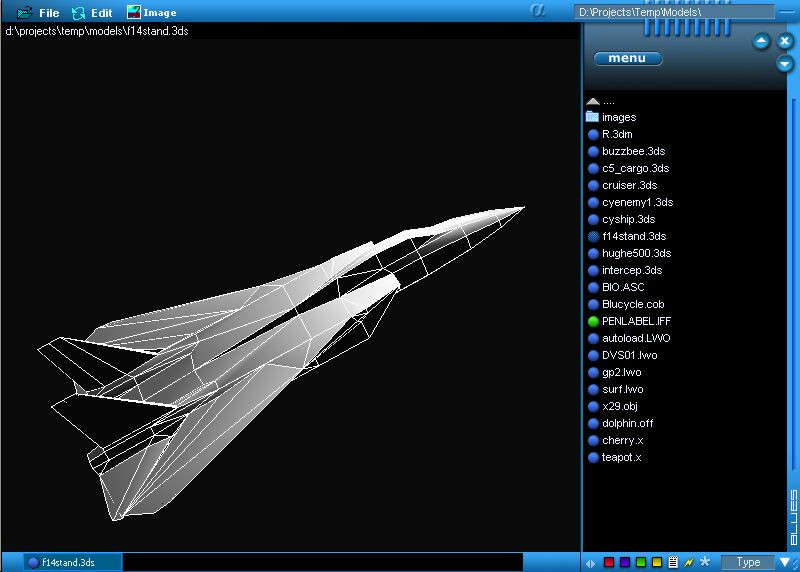Go up to parent folder entry
The height and width of the screenshot is (572, 800).
tap(601, 101)
